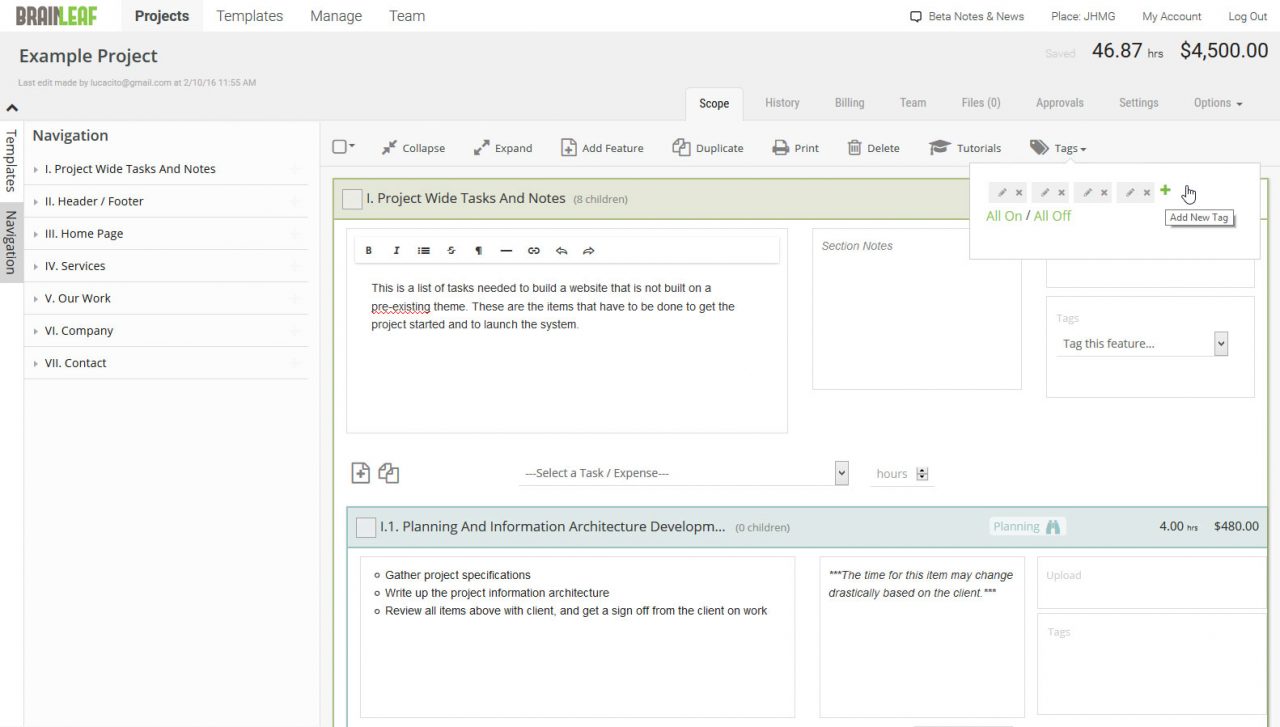Check the Project Wide Tasks And Notes checkbox

pyautogui.click(x=352, y=199)
